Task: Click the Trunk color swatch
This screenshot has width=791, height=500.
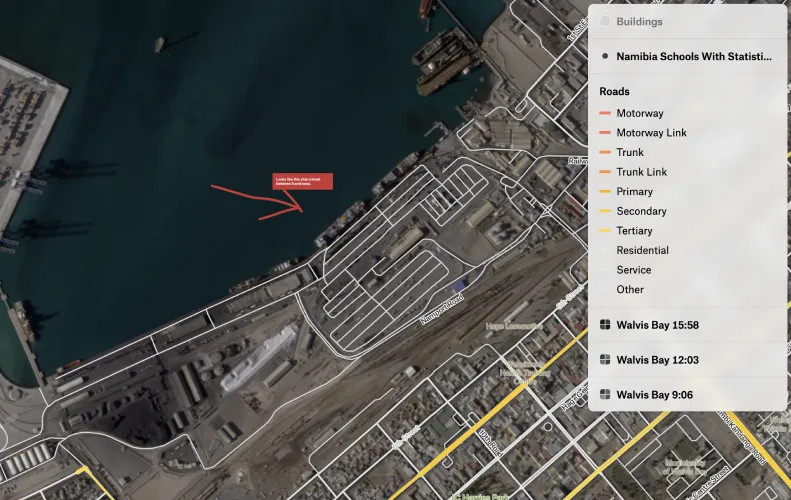Action: click(605, 152)
